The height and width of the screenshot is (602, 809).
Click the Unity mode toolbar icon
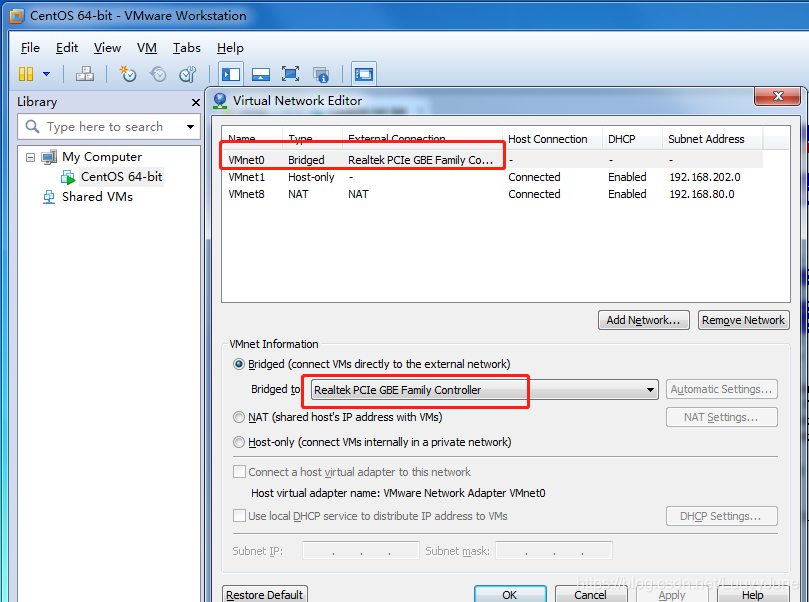point(321,75)
